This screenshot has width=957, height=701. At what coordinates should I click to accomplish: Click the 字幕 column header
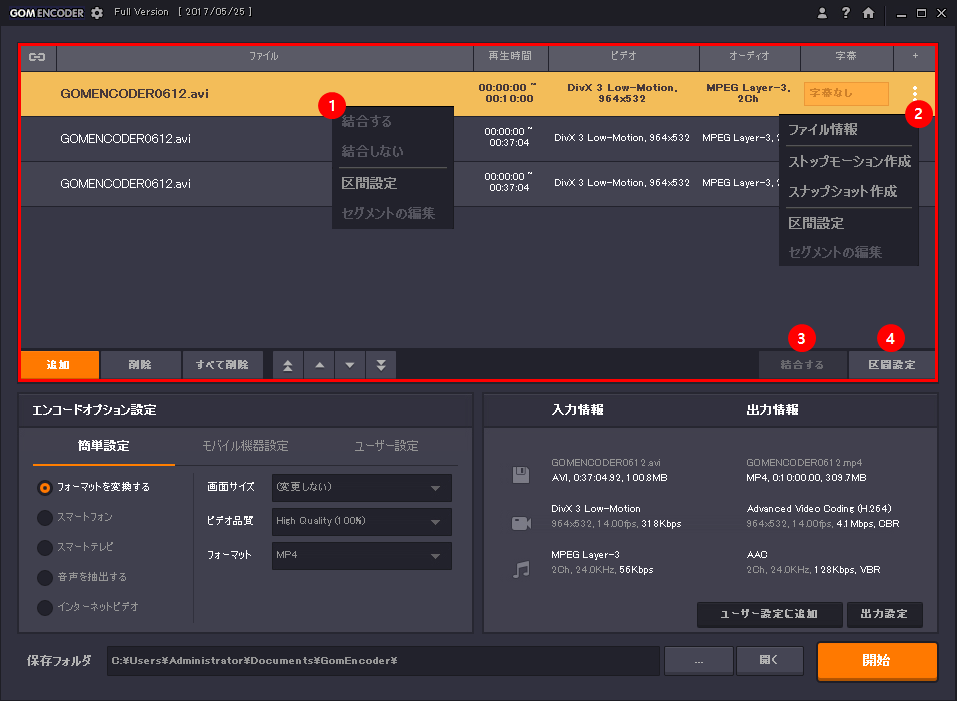pyautogui.click(x=846, y=56)
